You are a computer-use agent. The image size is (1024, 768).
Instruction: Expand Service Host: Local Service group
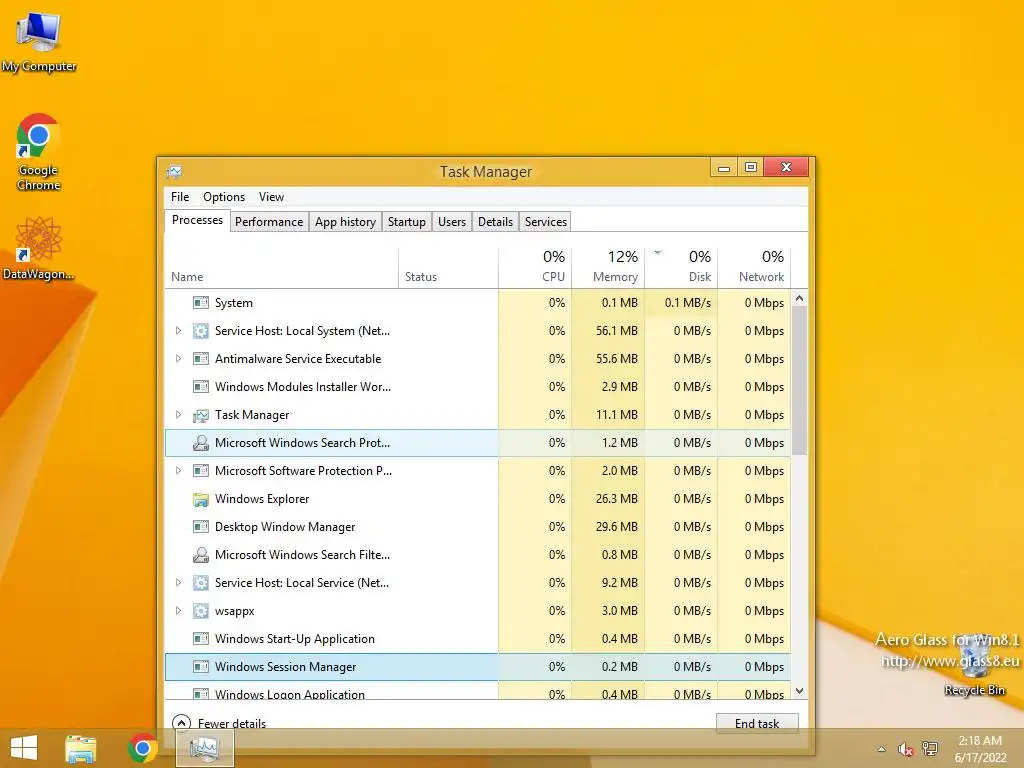click(178, 583)
